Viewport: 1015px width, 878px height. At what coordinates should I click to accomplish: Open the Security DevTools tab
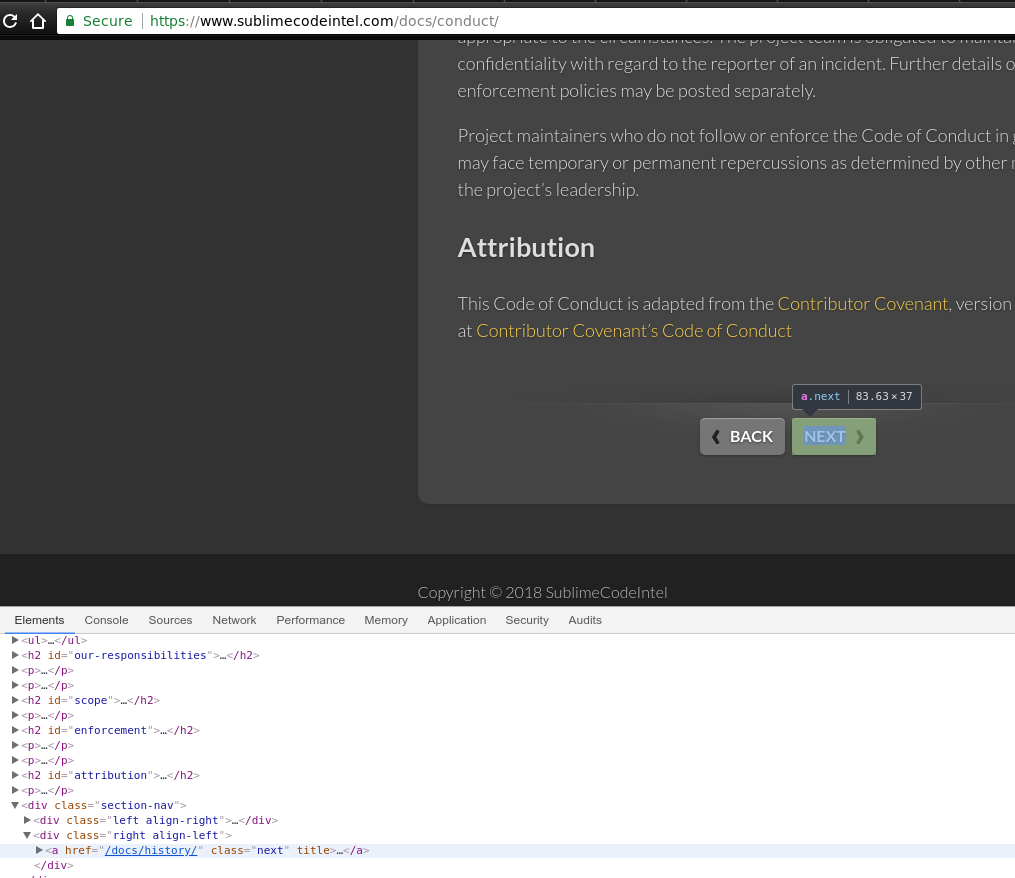point(527,620)
